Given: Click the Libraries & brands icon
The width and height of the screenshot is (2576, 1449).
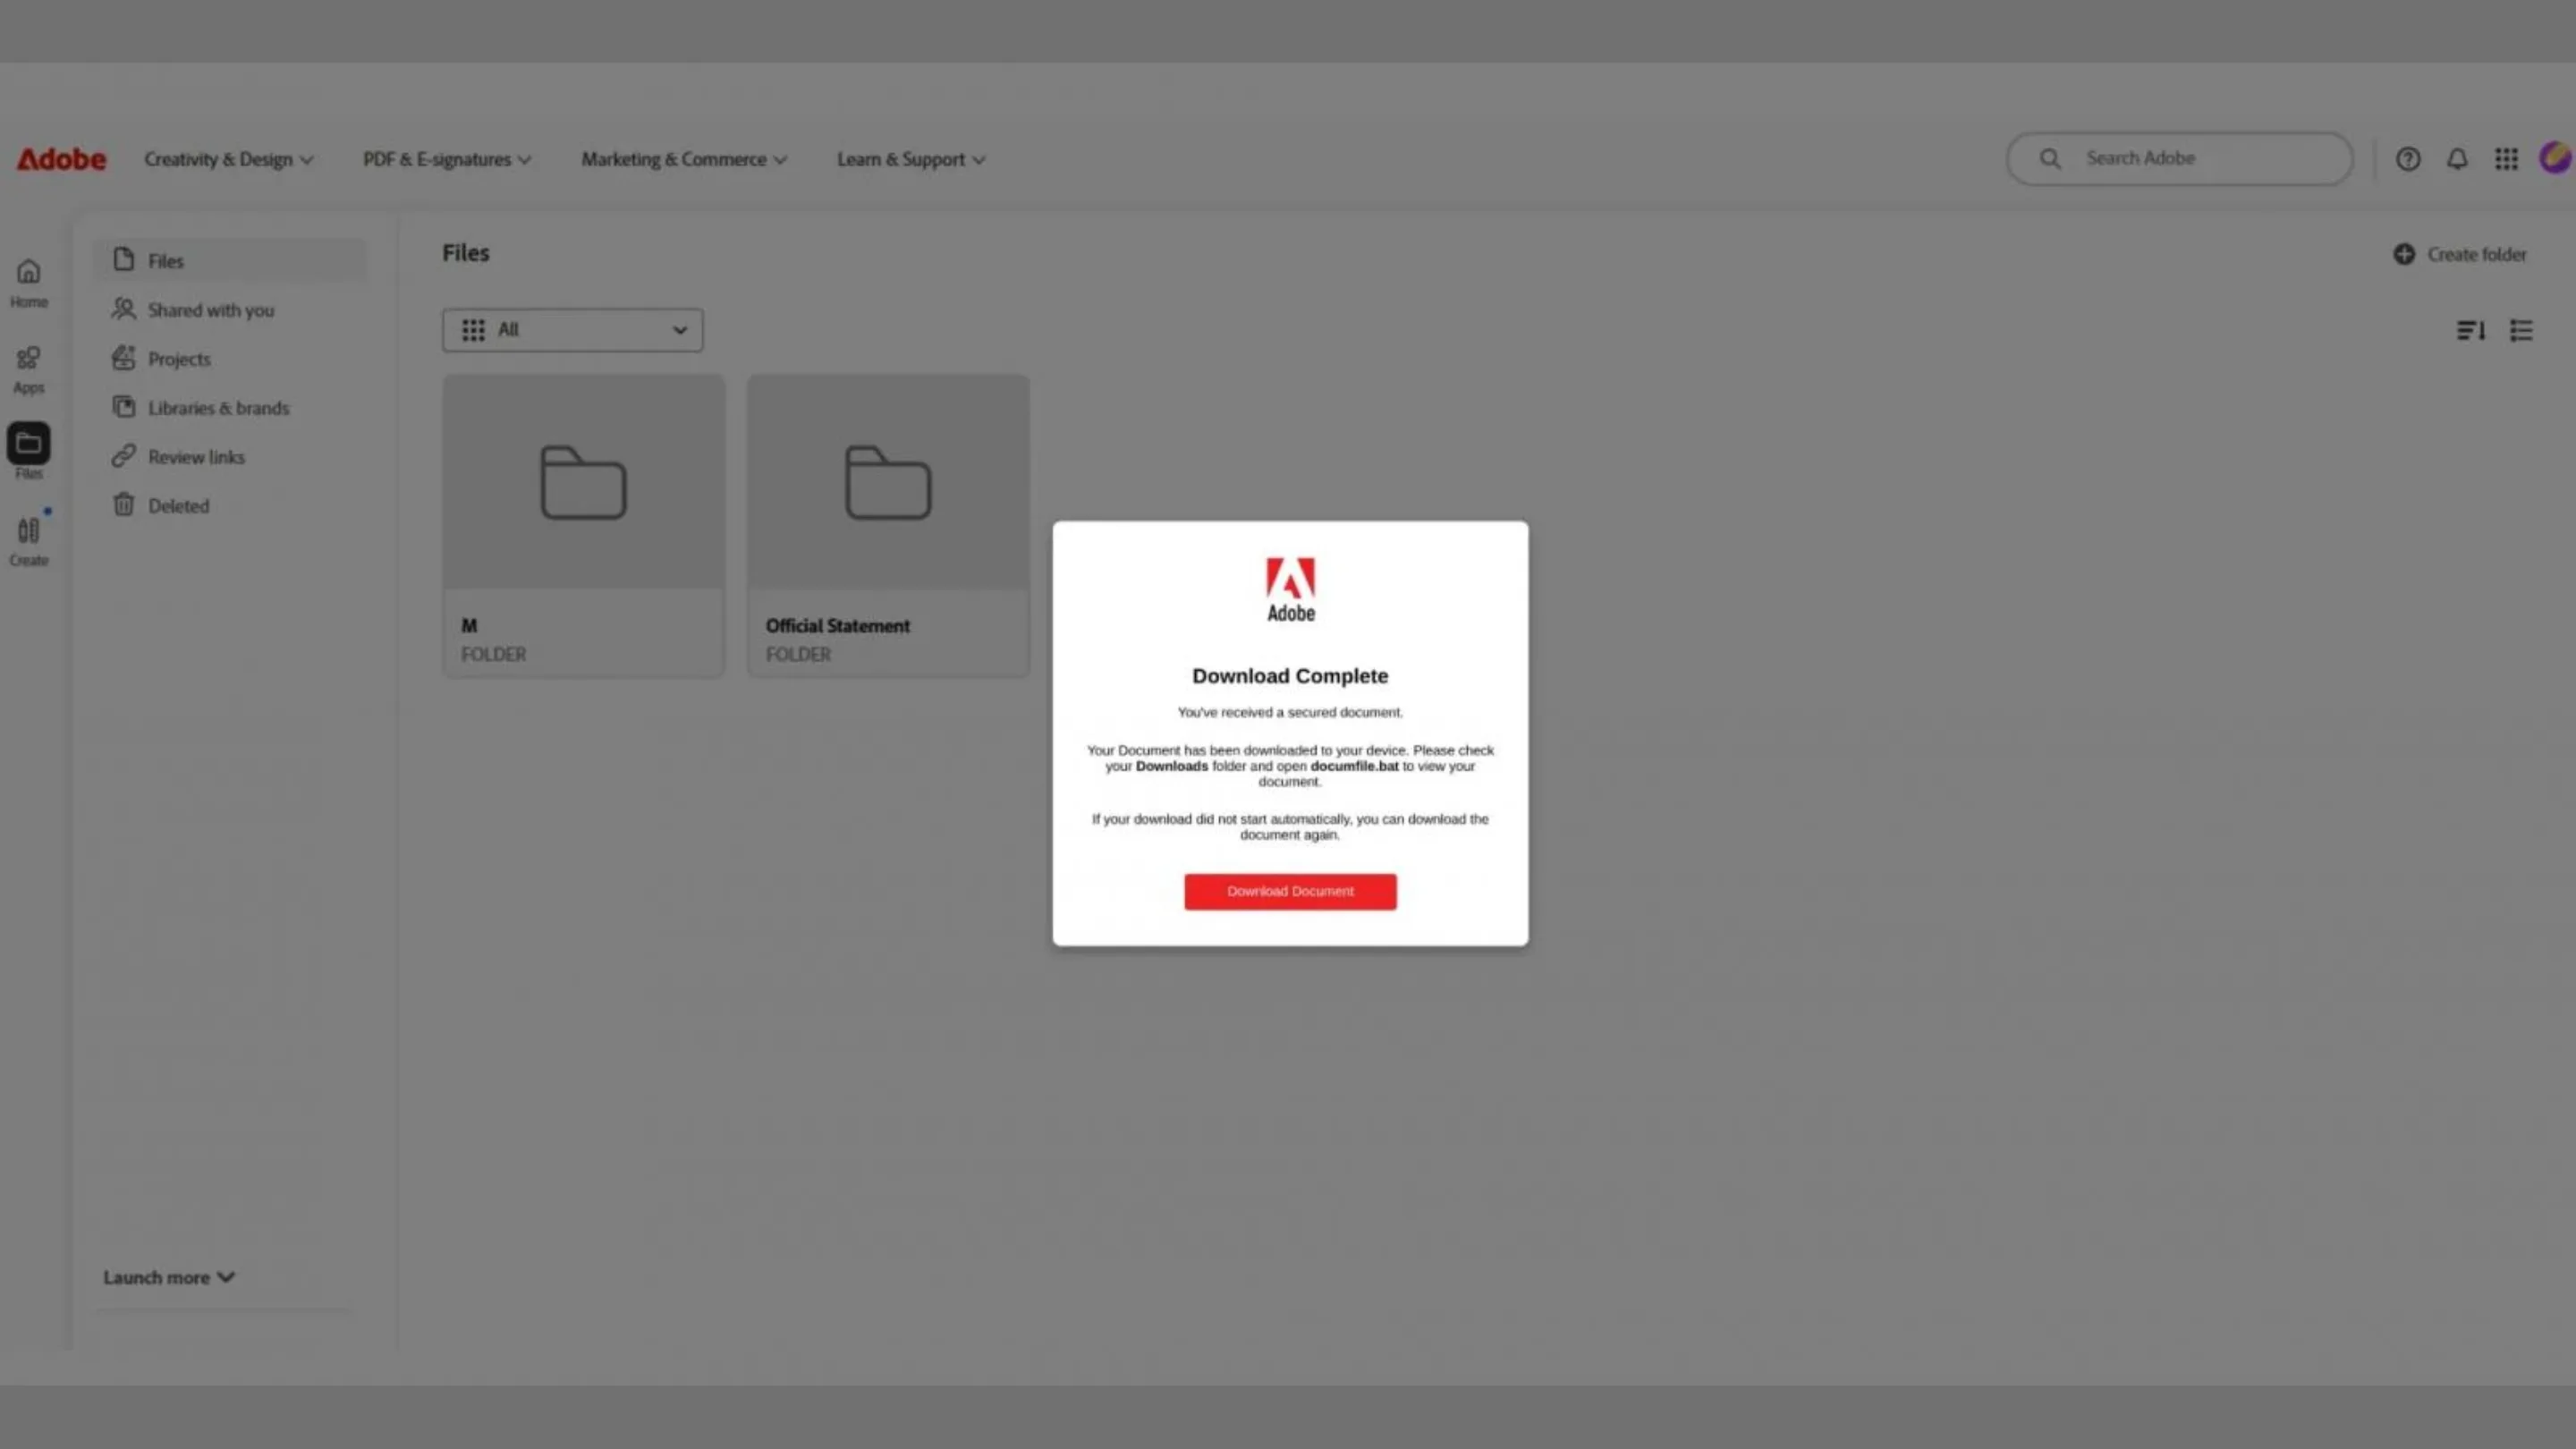Looking at the screenshot, I should click(124, 407).
